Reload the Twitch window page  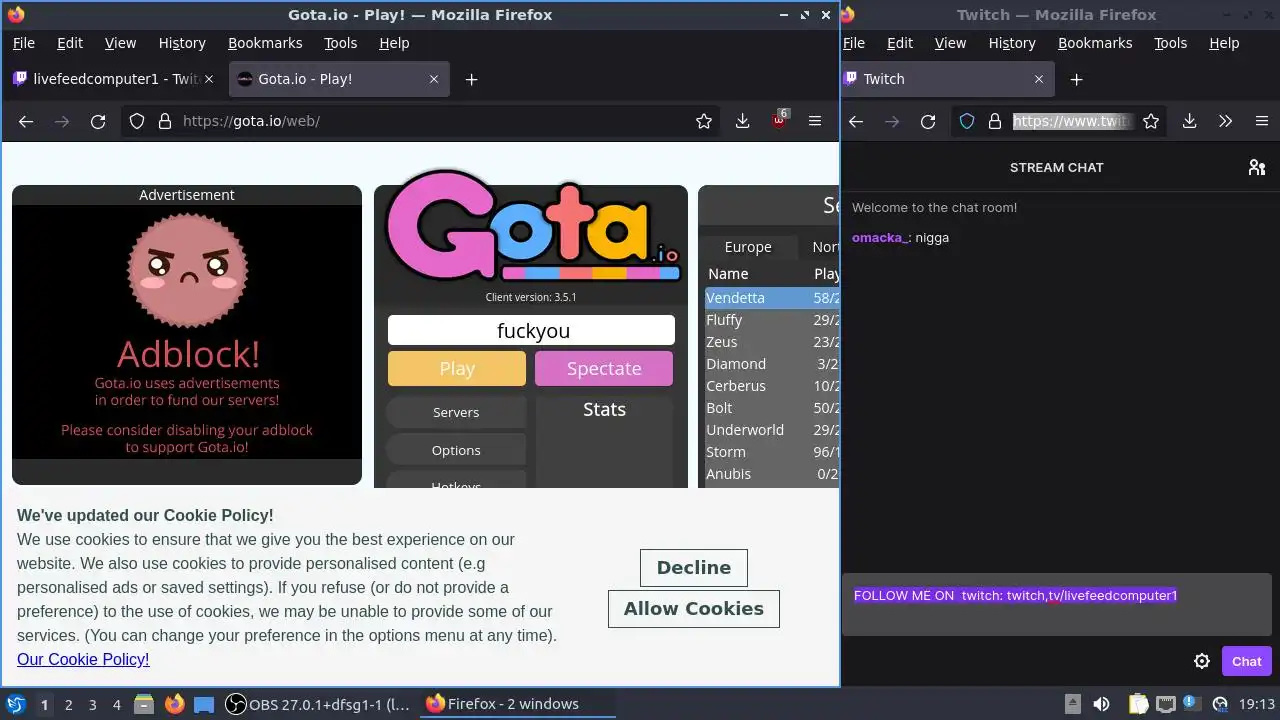(x=928, y=121)
